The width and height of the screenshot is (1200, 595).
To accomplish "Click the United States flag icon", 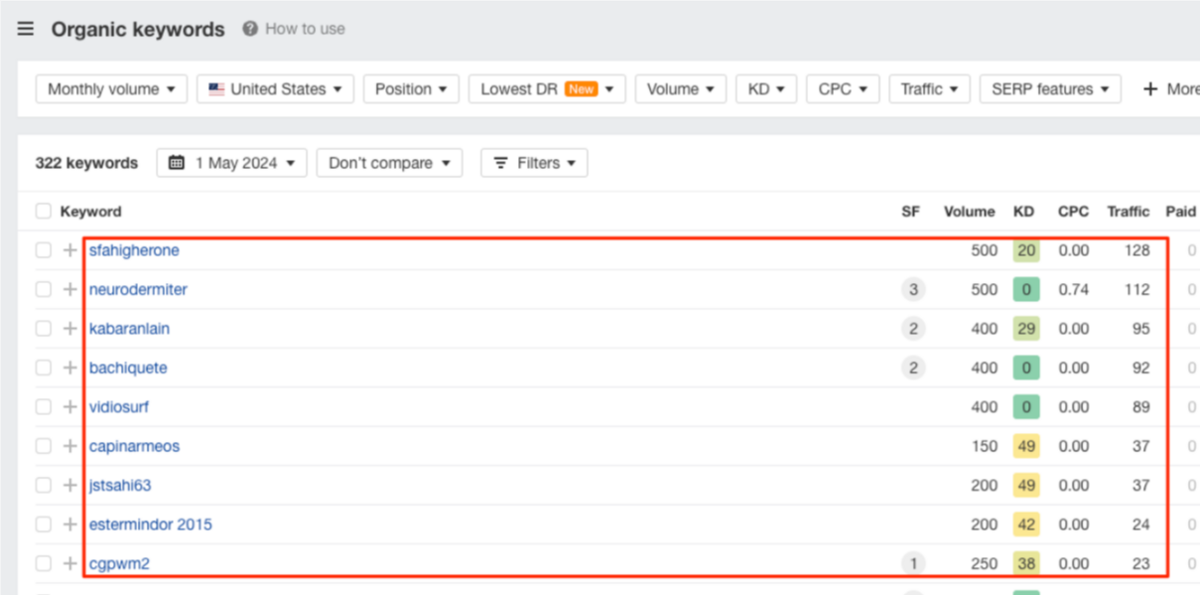I will coord(216,88).
